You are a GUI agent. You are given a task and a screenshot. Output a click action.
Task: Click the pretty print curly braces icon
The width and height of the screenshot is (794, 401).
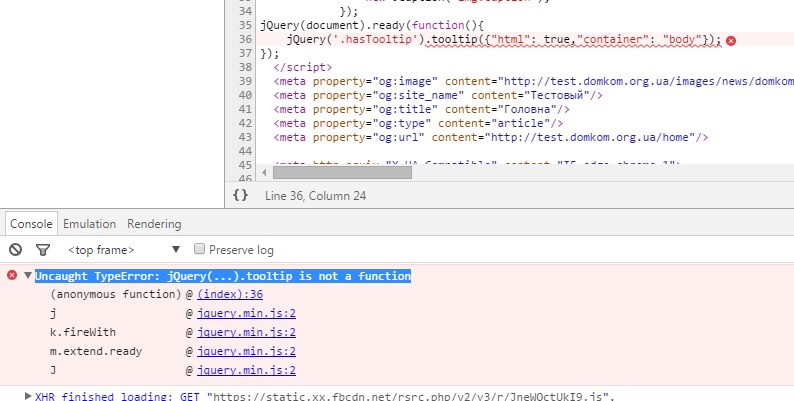coord(240,196)
